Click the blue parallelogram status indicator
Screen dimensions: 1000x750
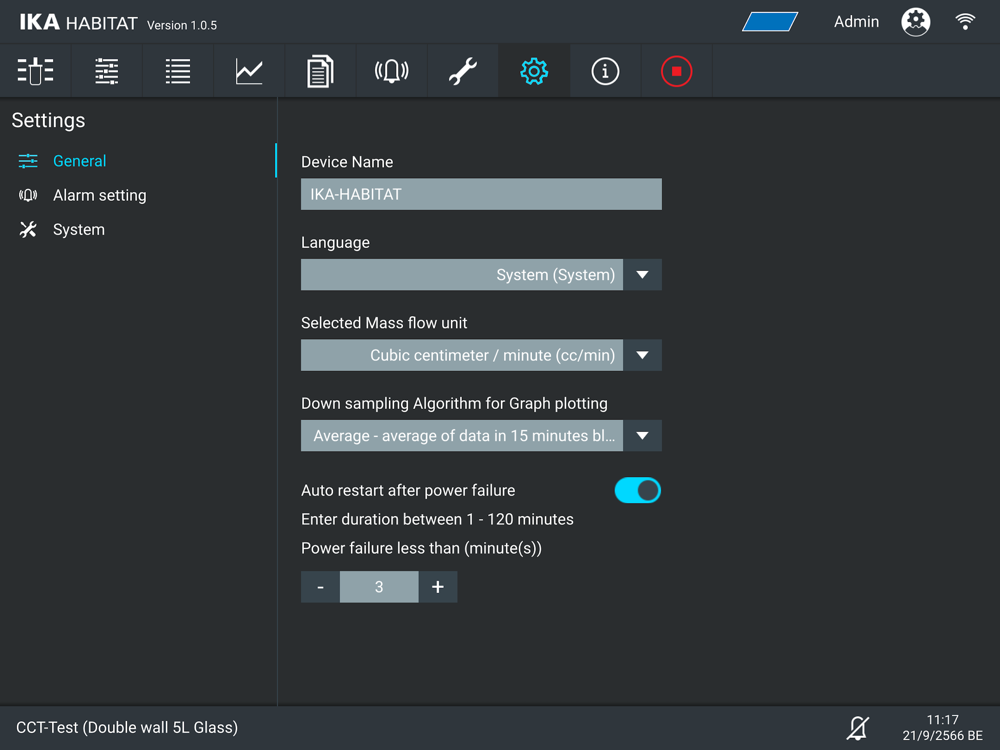pos(770,22)
